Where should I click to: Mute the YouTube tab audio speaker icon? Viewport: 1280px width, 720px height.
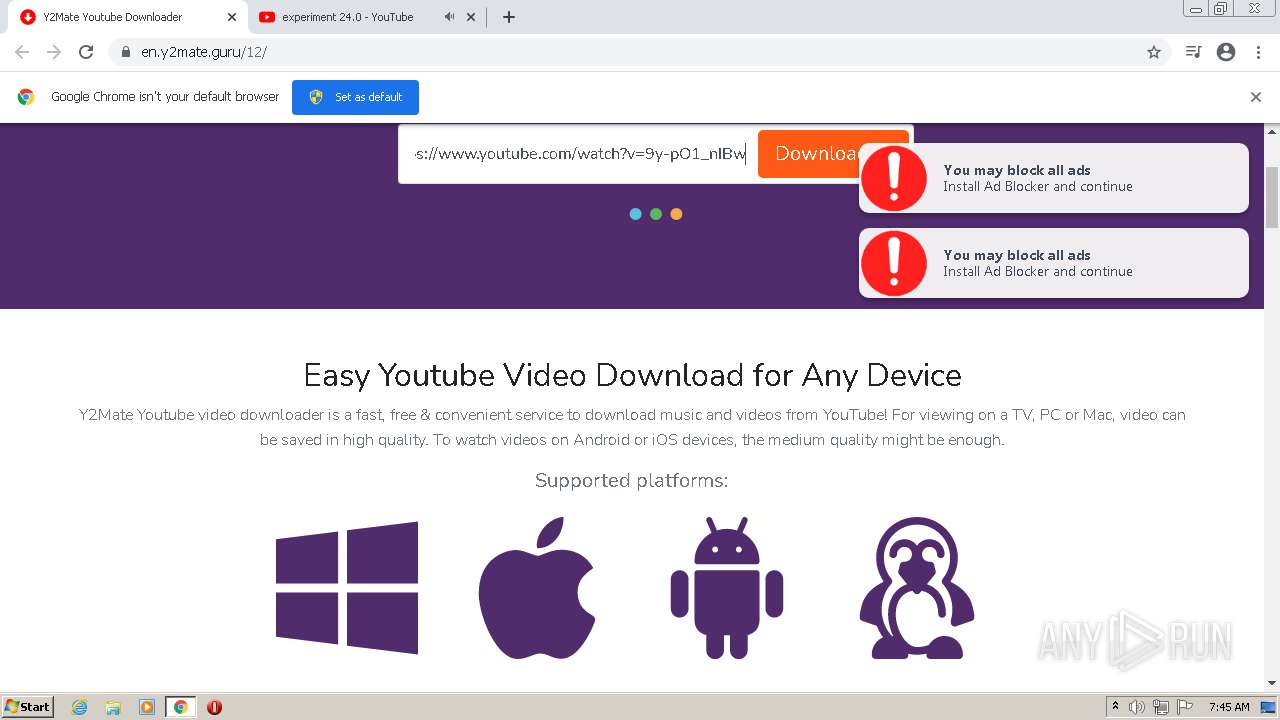click(449, 17)
